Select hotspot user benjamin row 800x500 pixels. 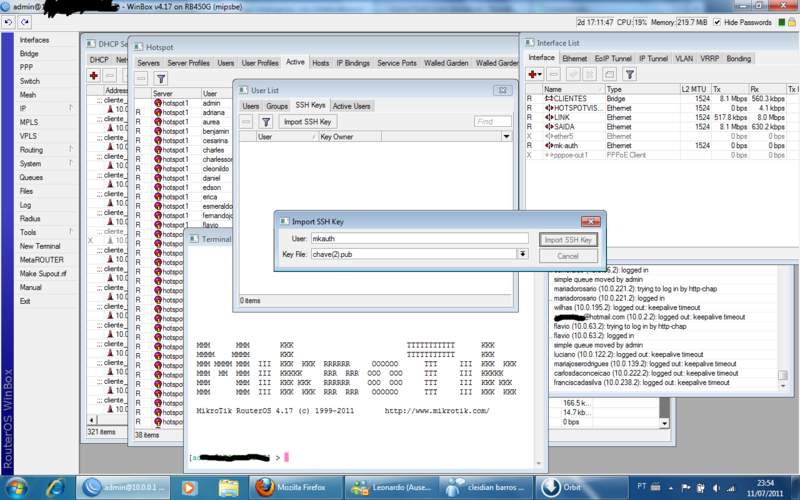coord(184,131)
